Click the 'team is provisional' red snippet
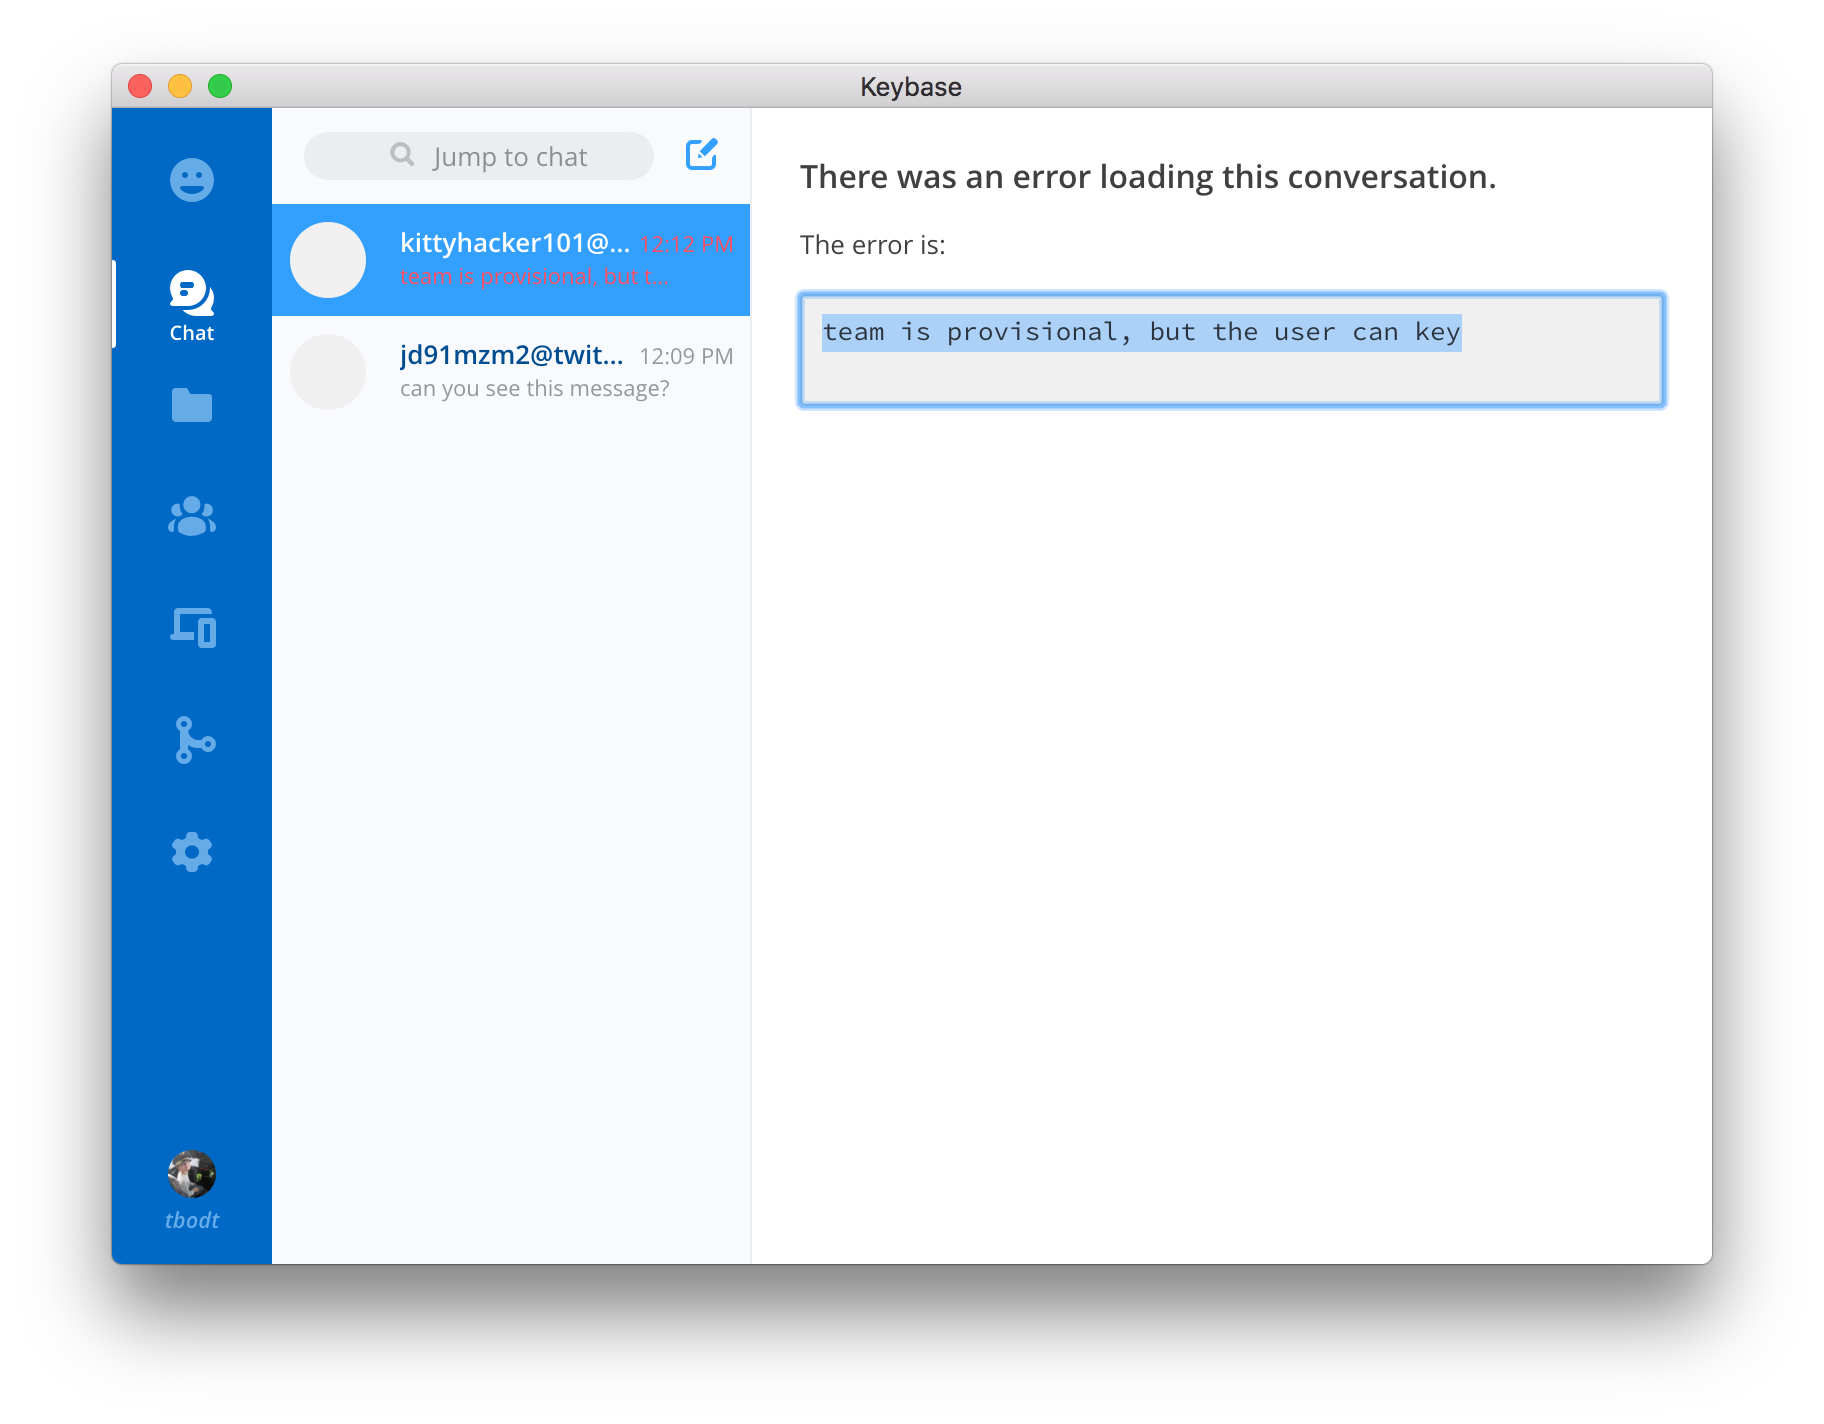1824x1424 pixels. click(535, 276)
